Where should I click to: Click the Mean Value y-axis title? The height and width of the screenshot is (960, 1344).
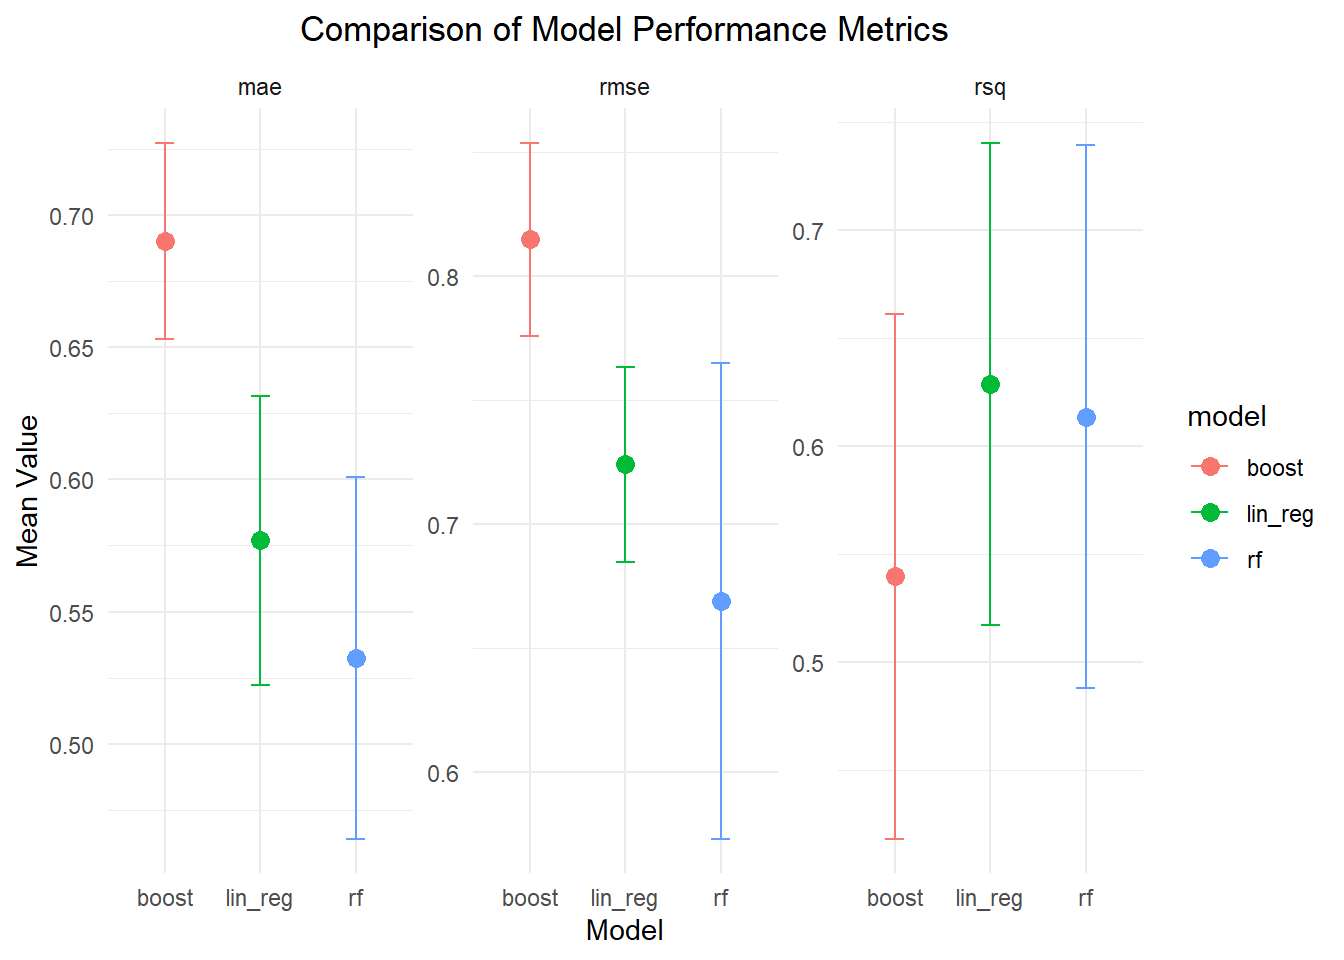(28, 491)
